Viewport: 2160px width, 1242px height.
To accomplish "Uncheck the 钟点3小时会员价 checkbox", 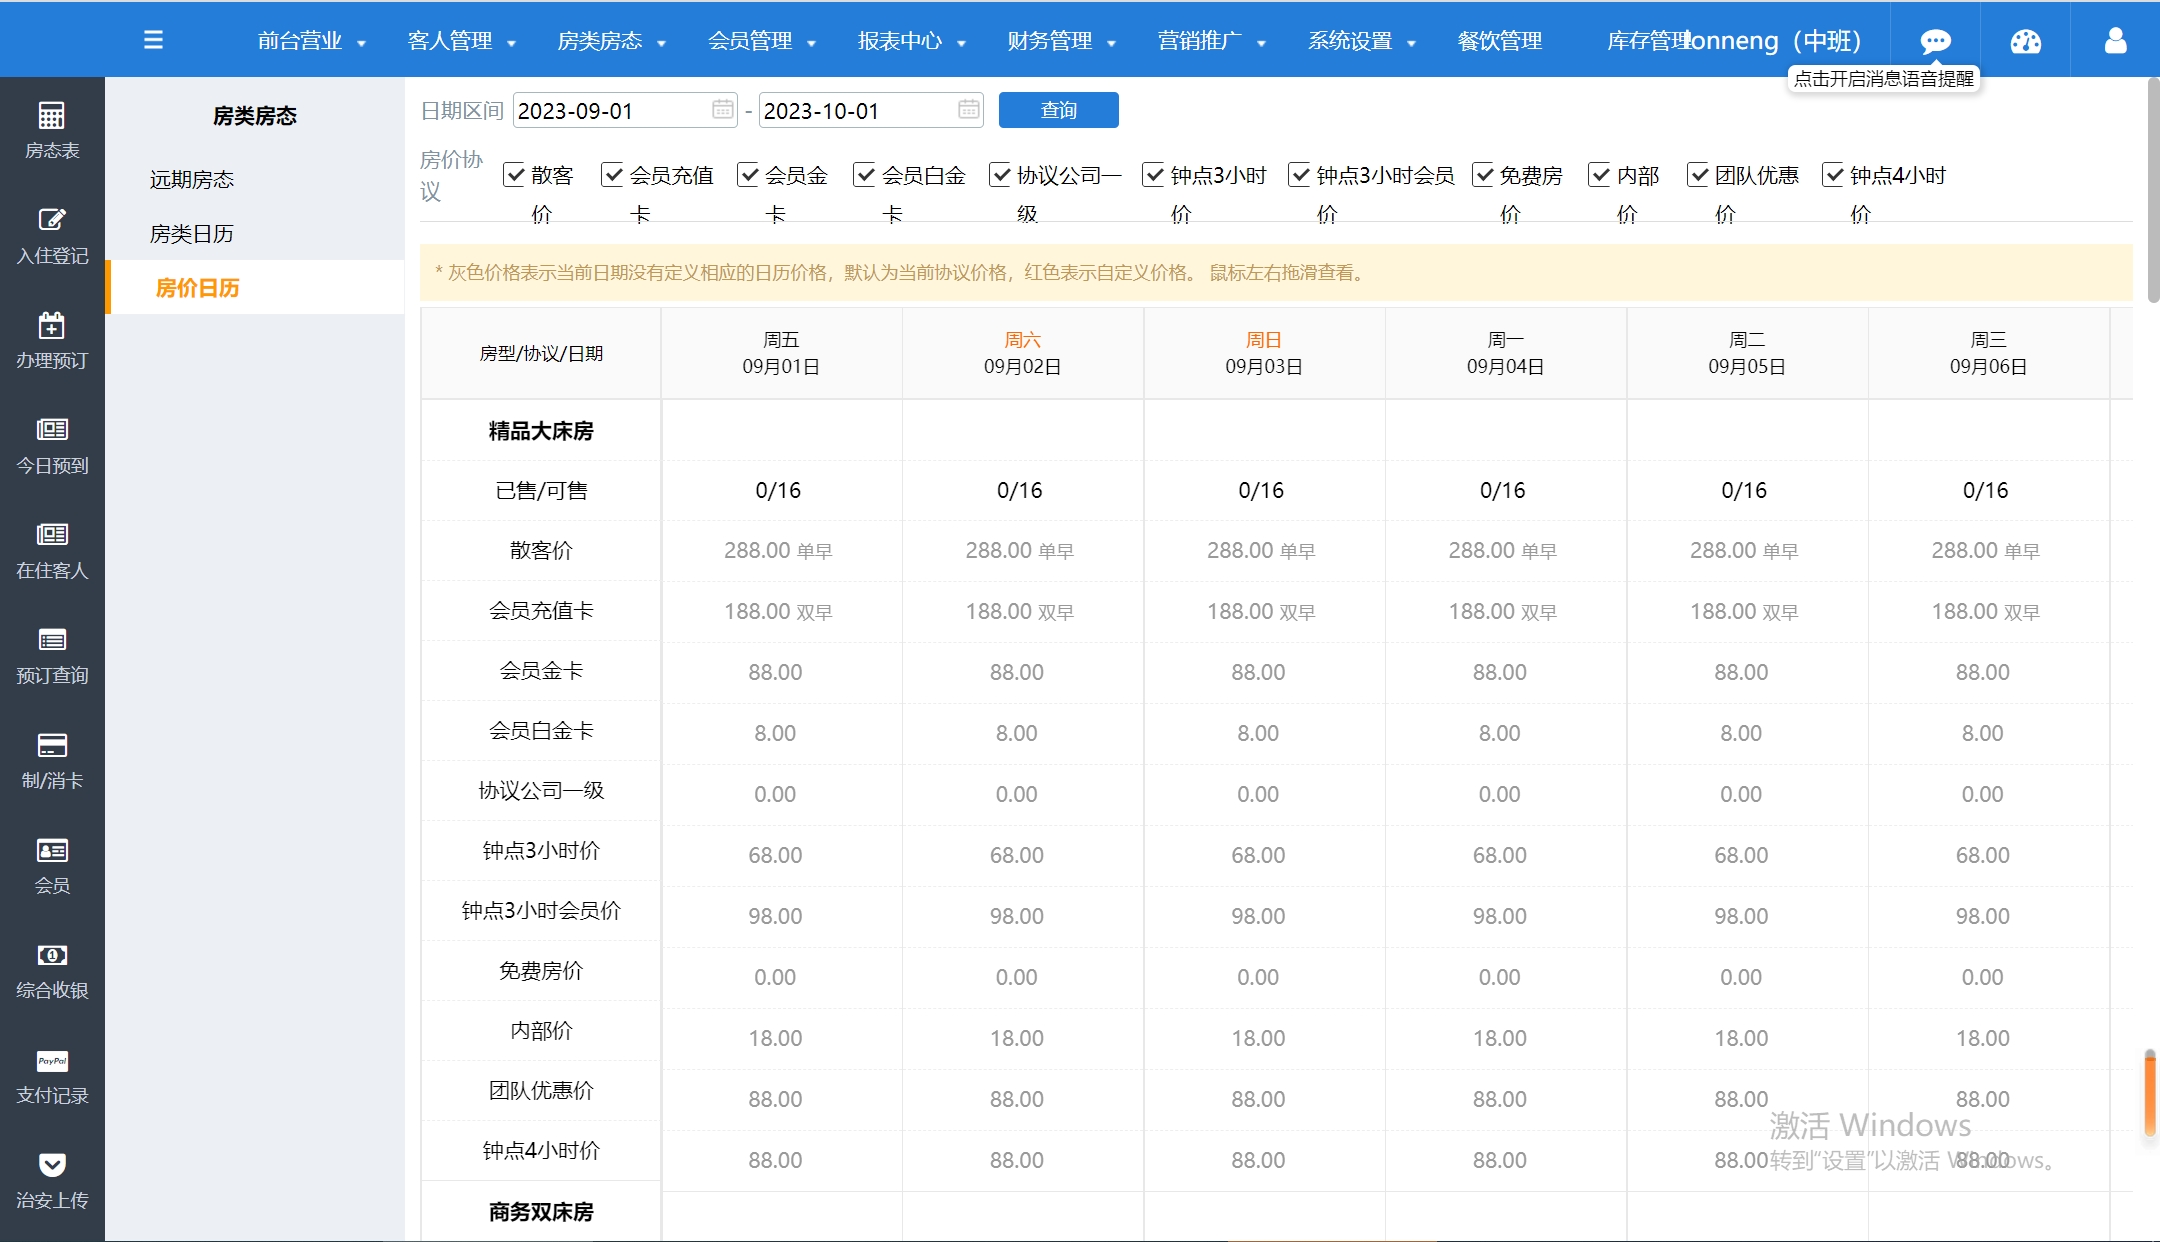I will click(x=1299, y=175).
